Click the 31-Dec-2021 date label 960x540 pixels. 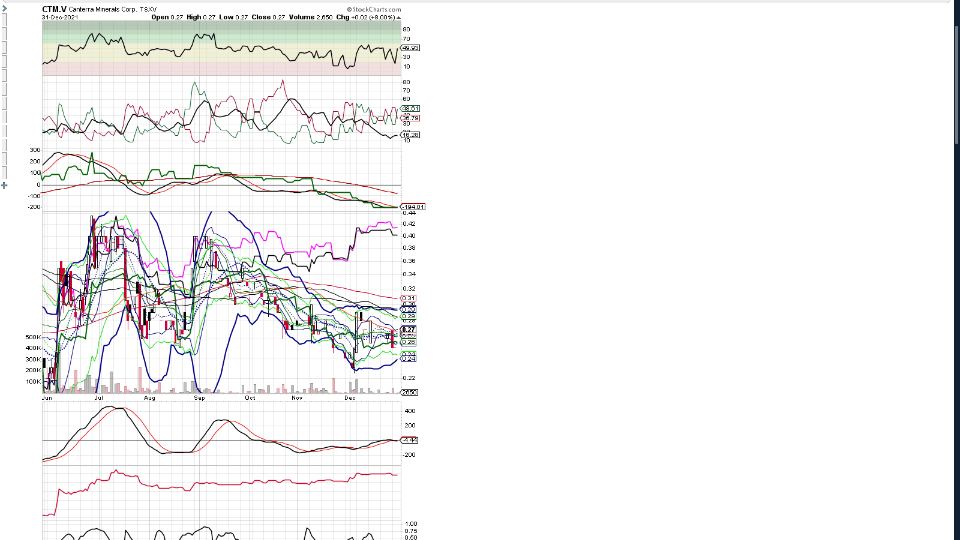[60, 18]
